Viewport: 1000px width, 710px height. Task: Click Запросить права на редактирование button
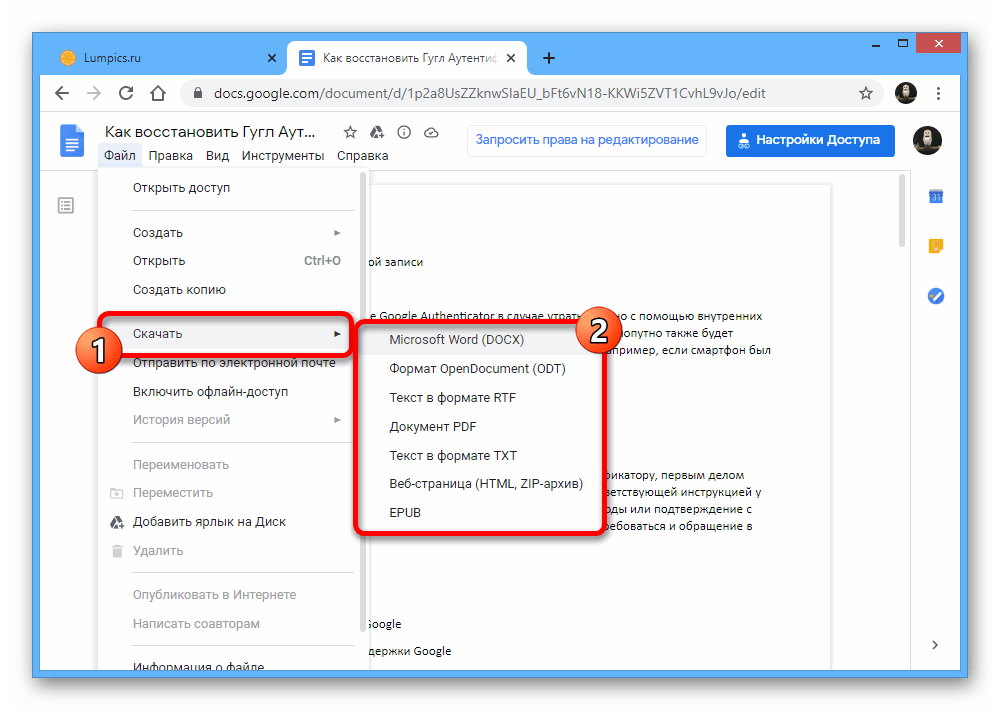tap(587, 140)
